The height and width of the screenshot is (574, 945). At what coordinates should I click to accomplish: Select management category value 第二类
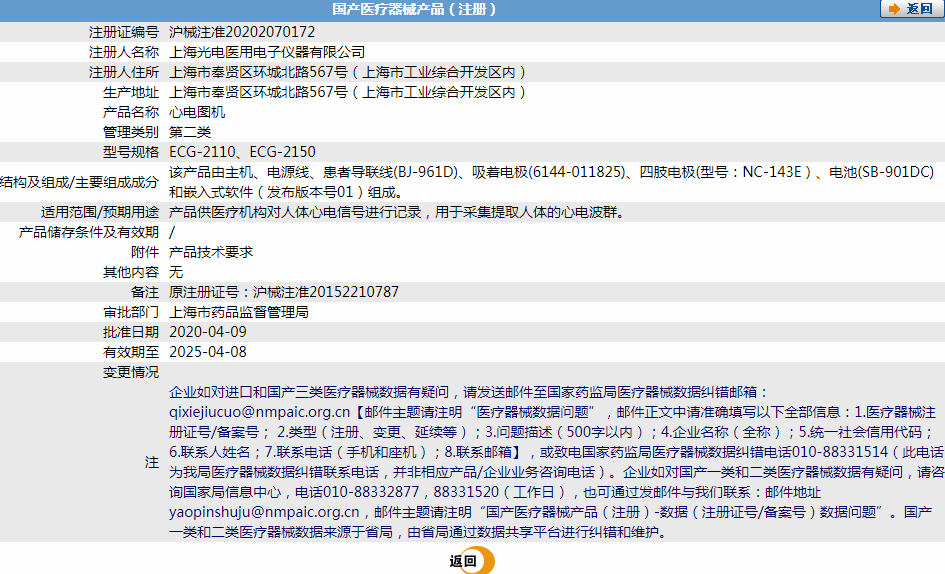point(190,131)
